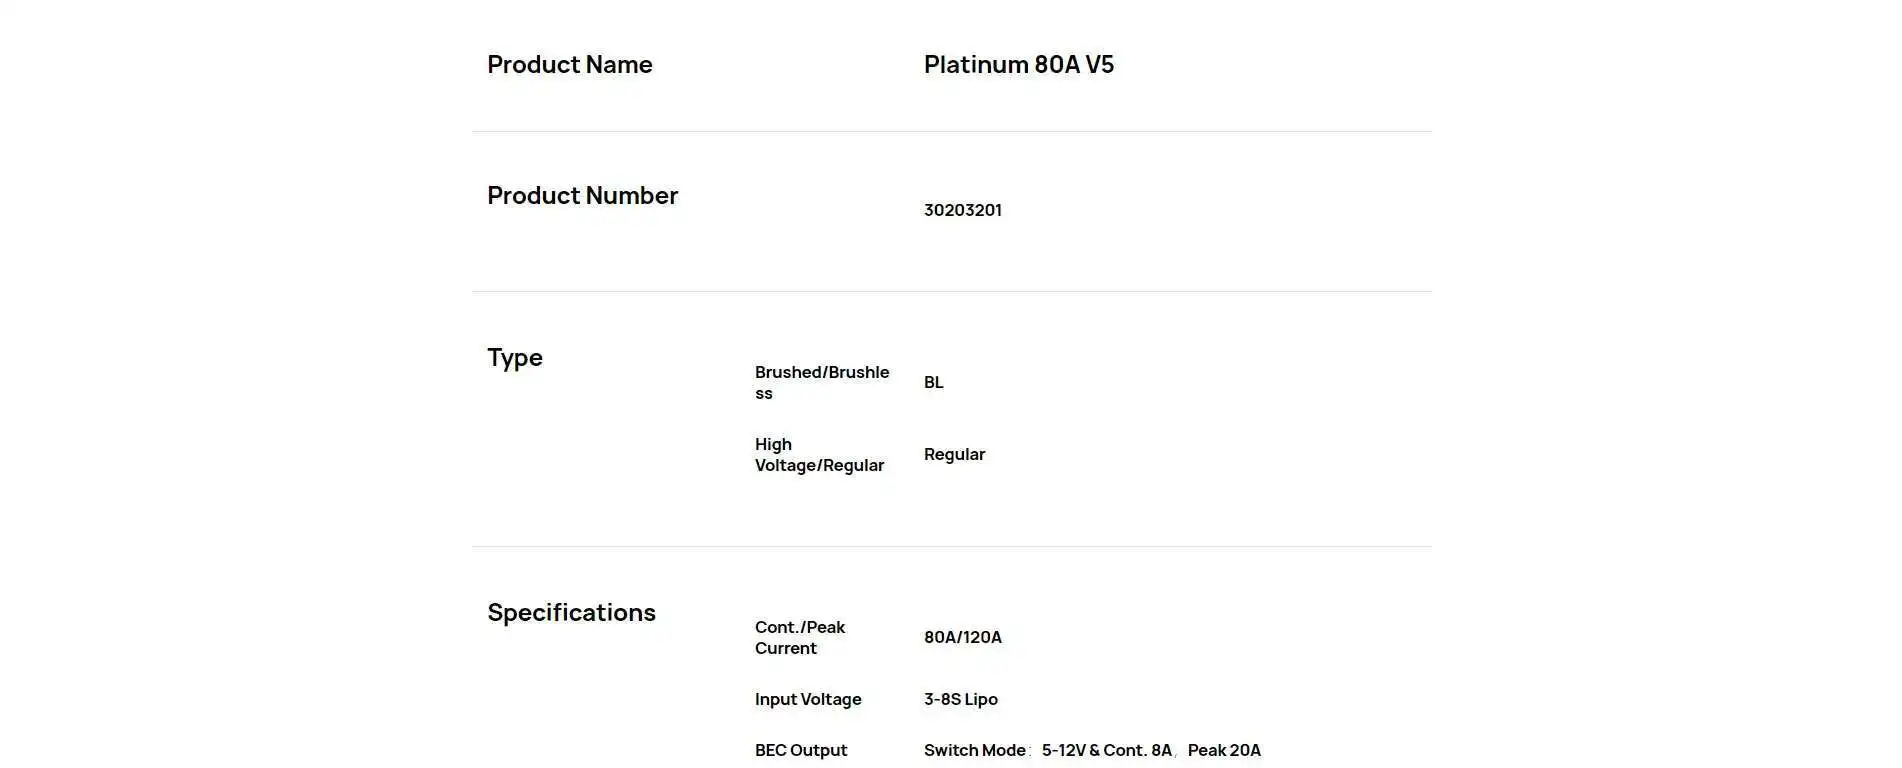The image size is (1902, 768).
Task: Click the Product Name heading
Action: (x=569, y=65)
